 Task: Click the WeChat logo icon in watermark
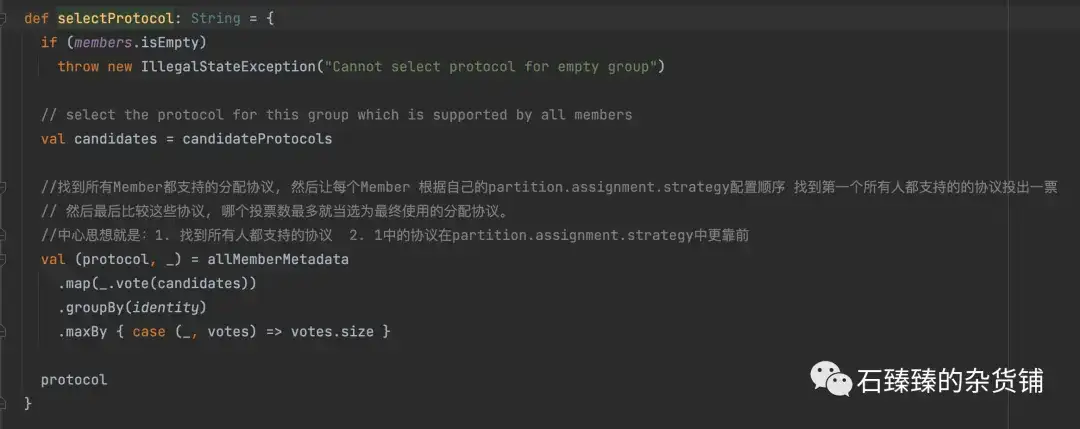pyautogui.click(x=831, y=379)
